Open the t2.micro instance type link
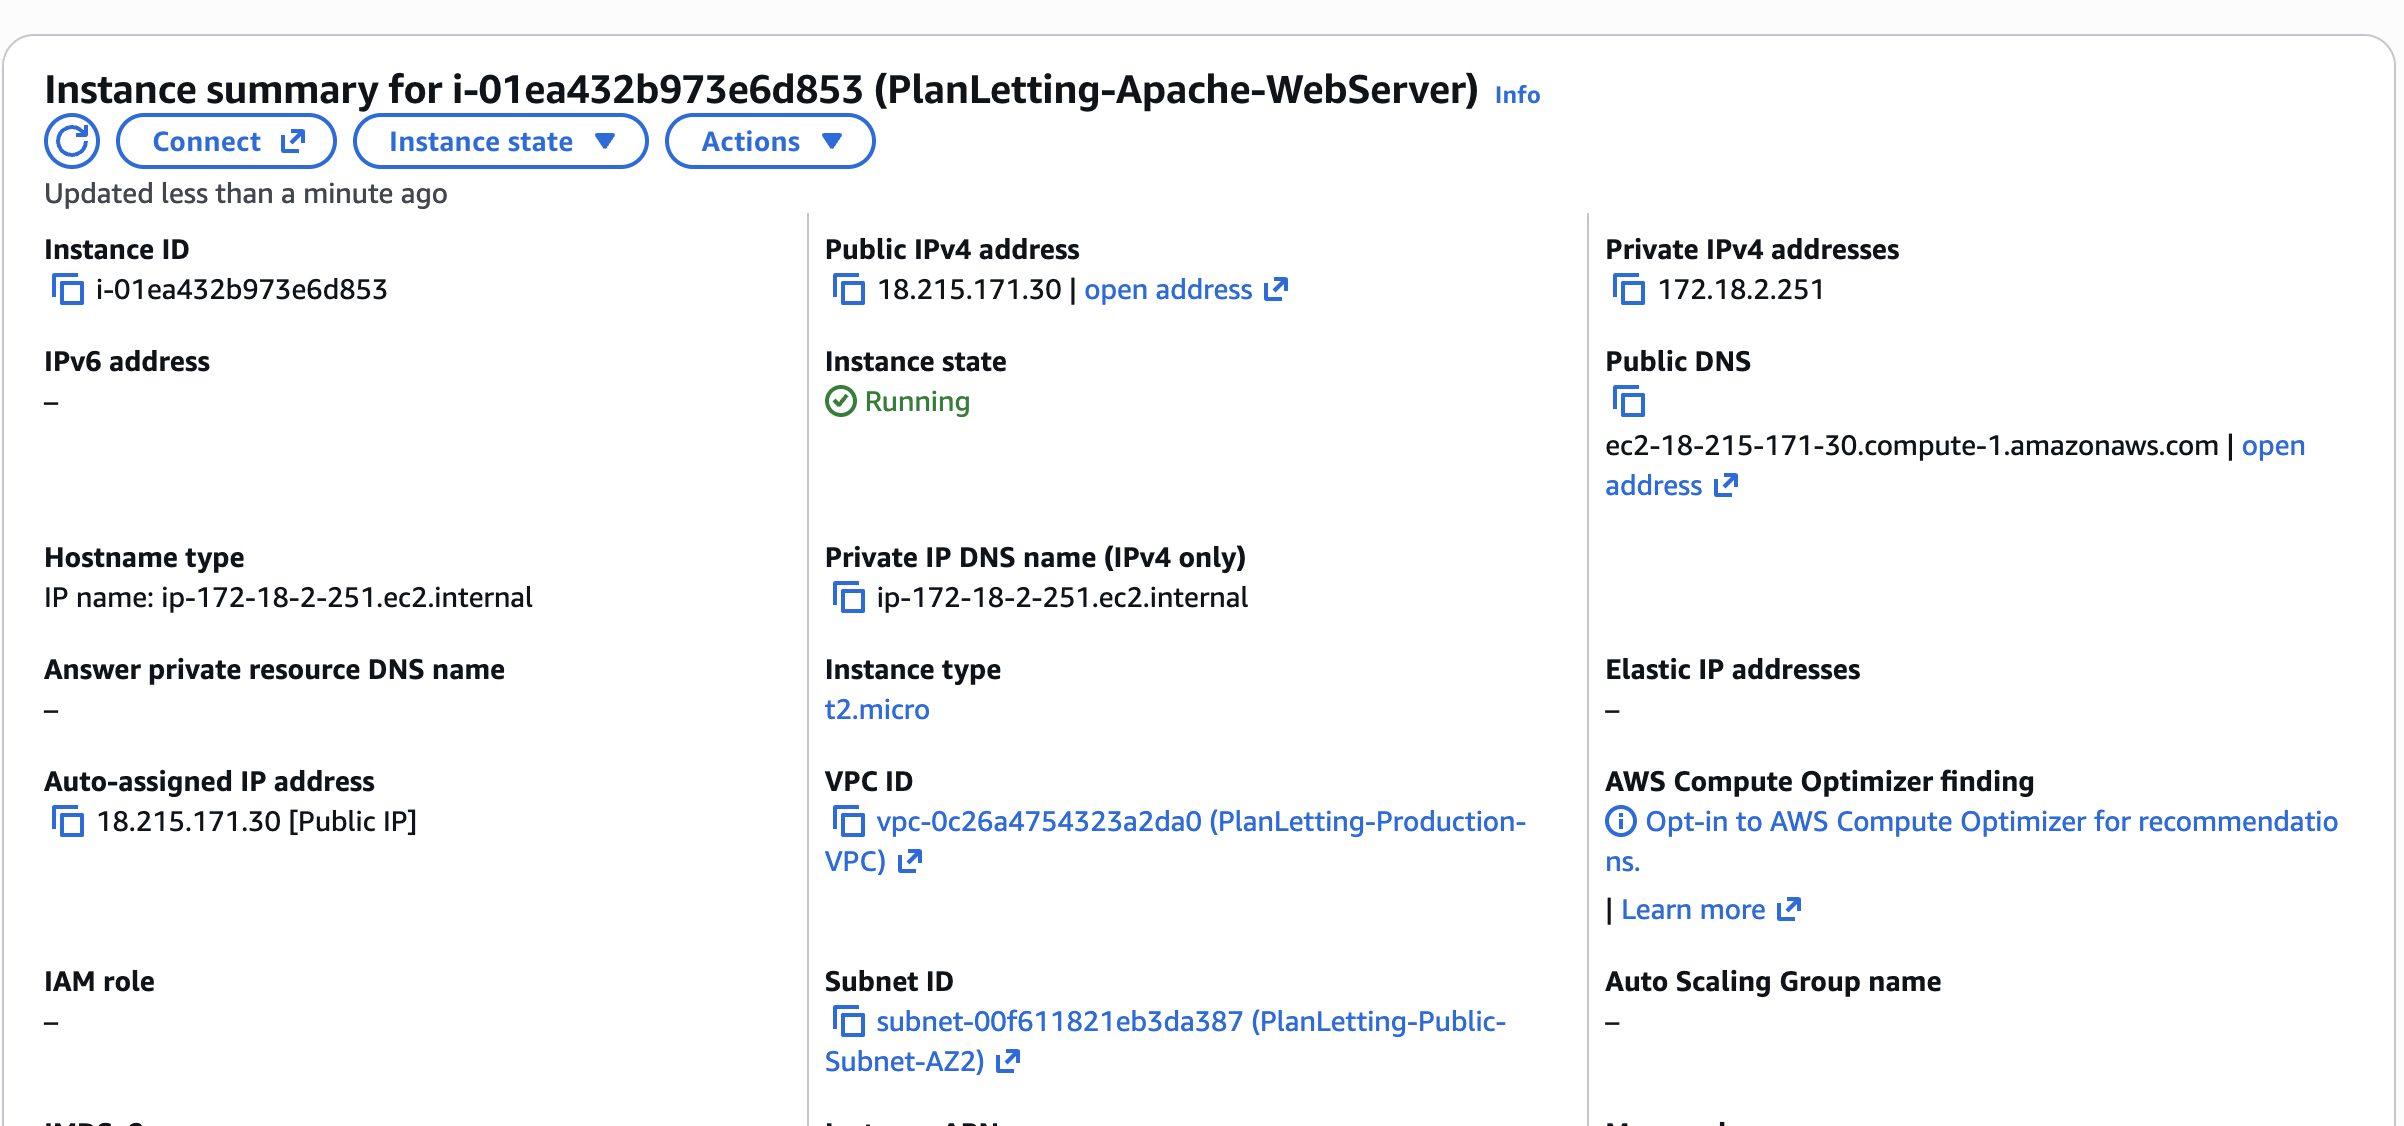The width and height of the screenshot is (2404, 1126). click(877, 710)
